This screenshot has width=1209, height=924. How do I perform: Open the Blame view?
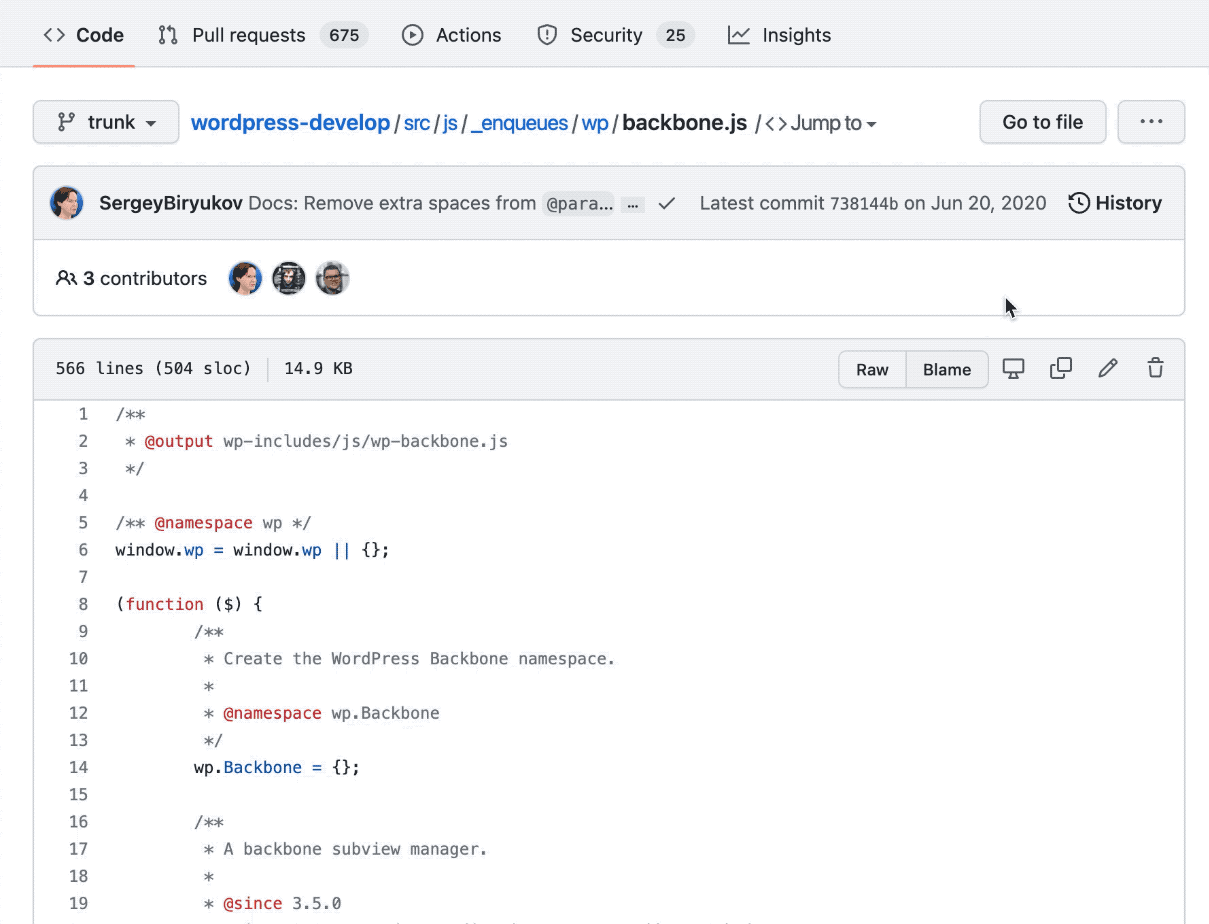(x=947, y=369)
